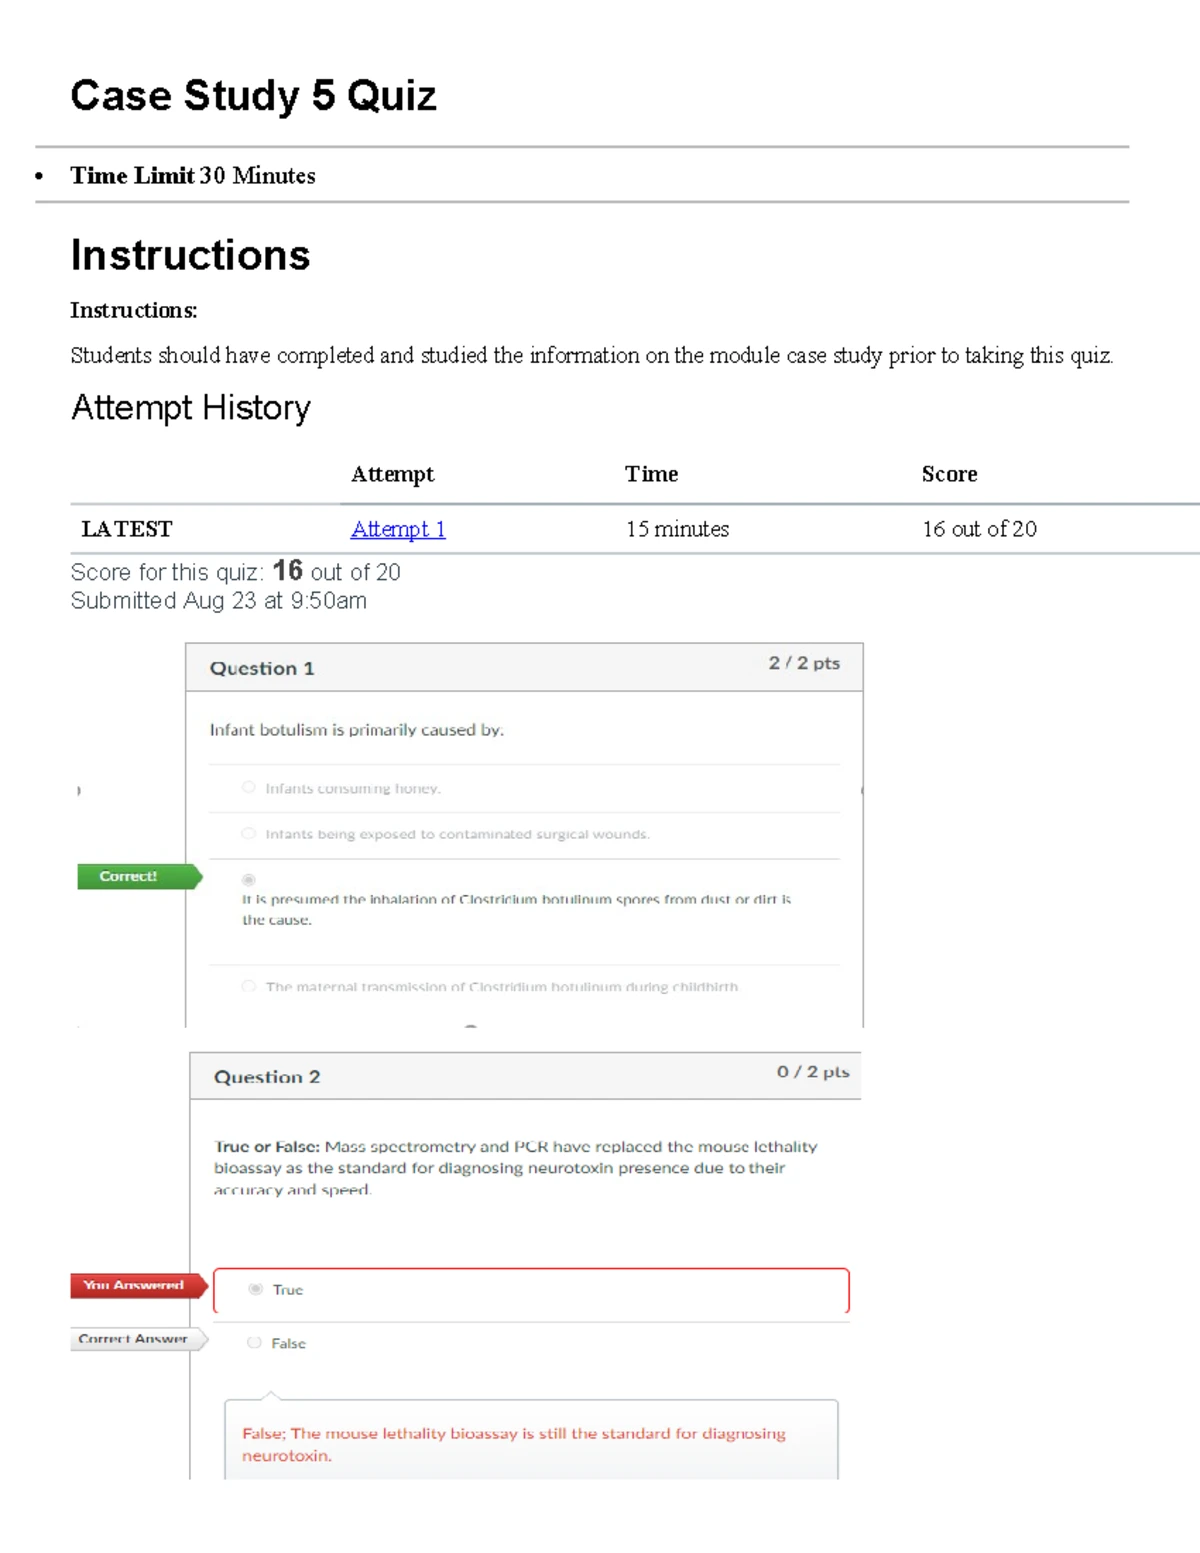Click the 'Score' column header
This screenshot has width=1200, height=1553.
pyautogui.click(x=948, y=474)
